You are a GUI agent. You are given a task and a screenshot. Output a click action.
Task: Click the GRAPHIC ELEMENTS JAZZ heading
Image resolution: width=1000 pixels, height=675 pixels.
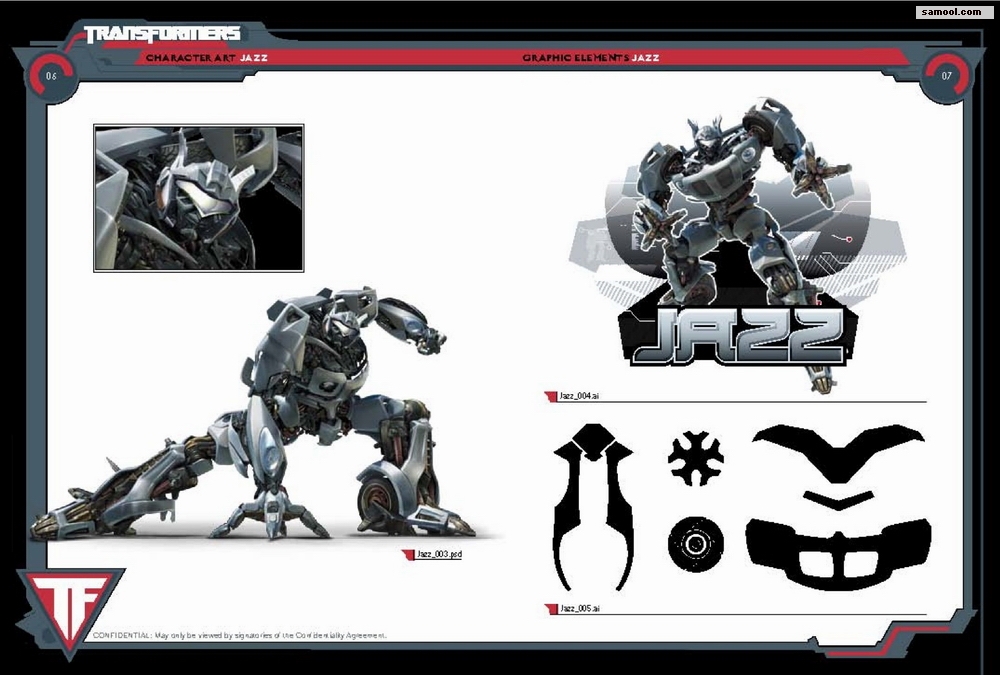point(591,57)
